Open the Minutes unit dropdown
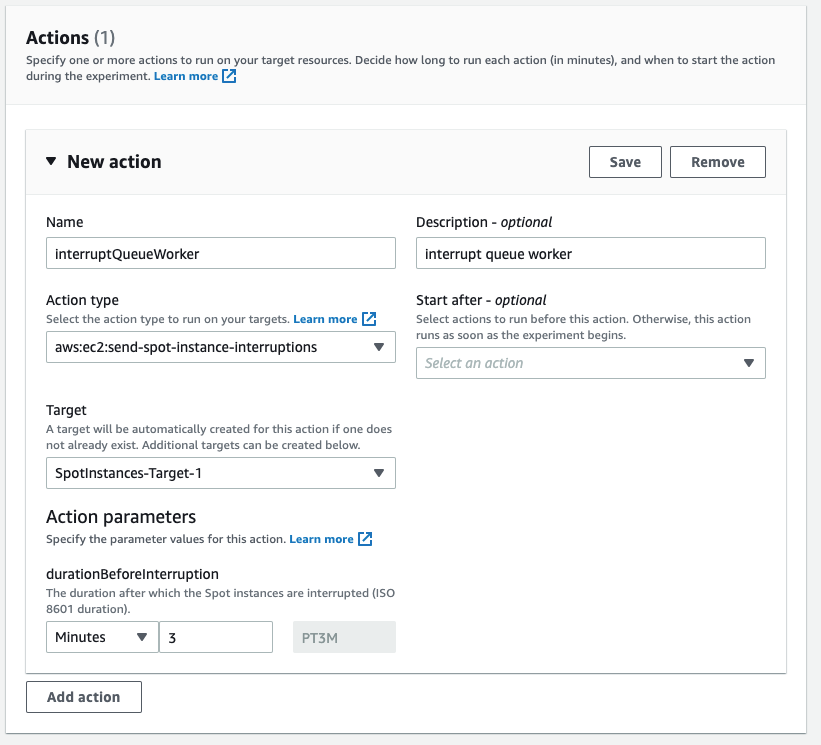This screenshot has height=745, width=821. [101, 636]
